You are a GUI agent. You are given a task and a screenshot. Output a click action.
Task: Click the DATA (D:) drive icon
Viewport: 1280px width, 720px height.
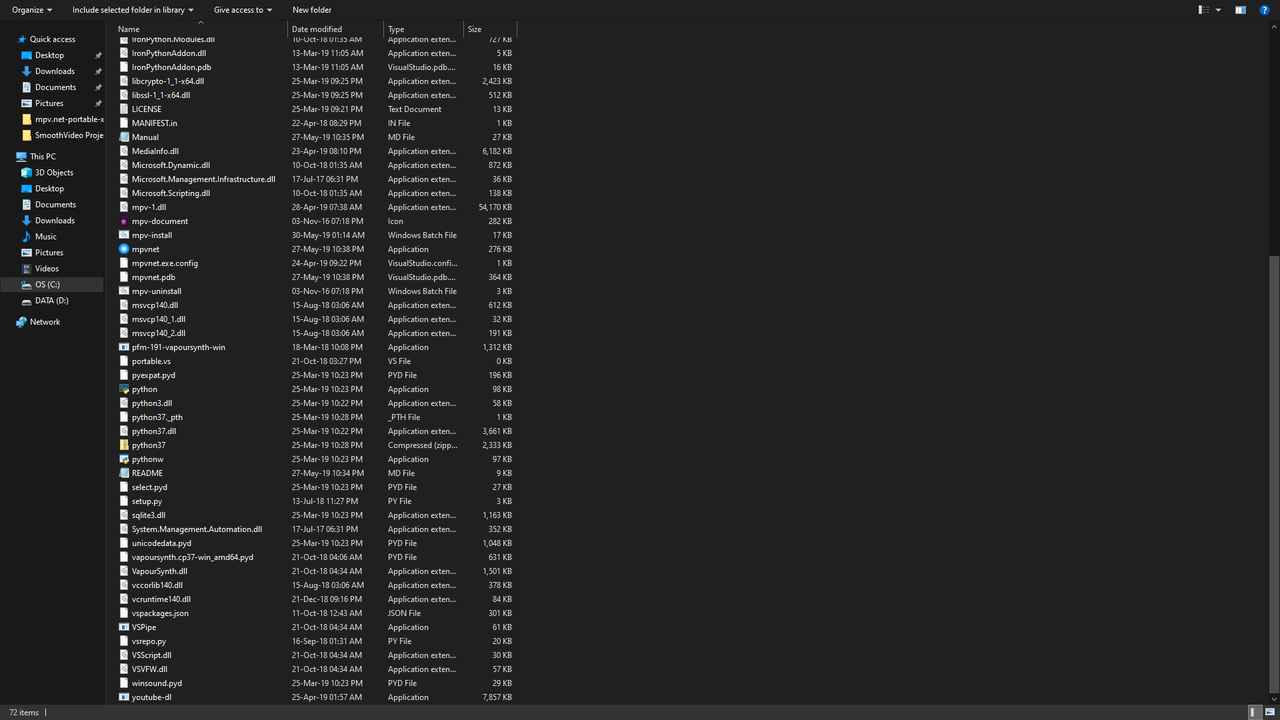coord(27,300)
